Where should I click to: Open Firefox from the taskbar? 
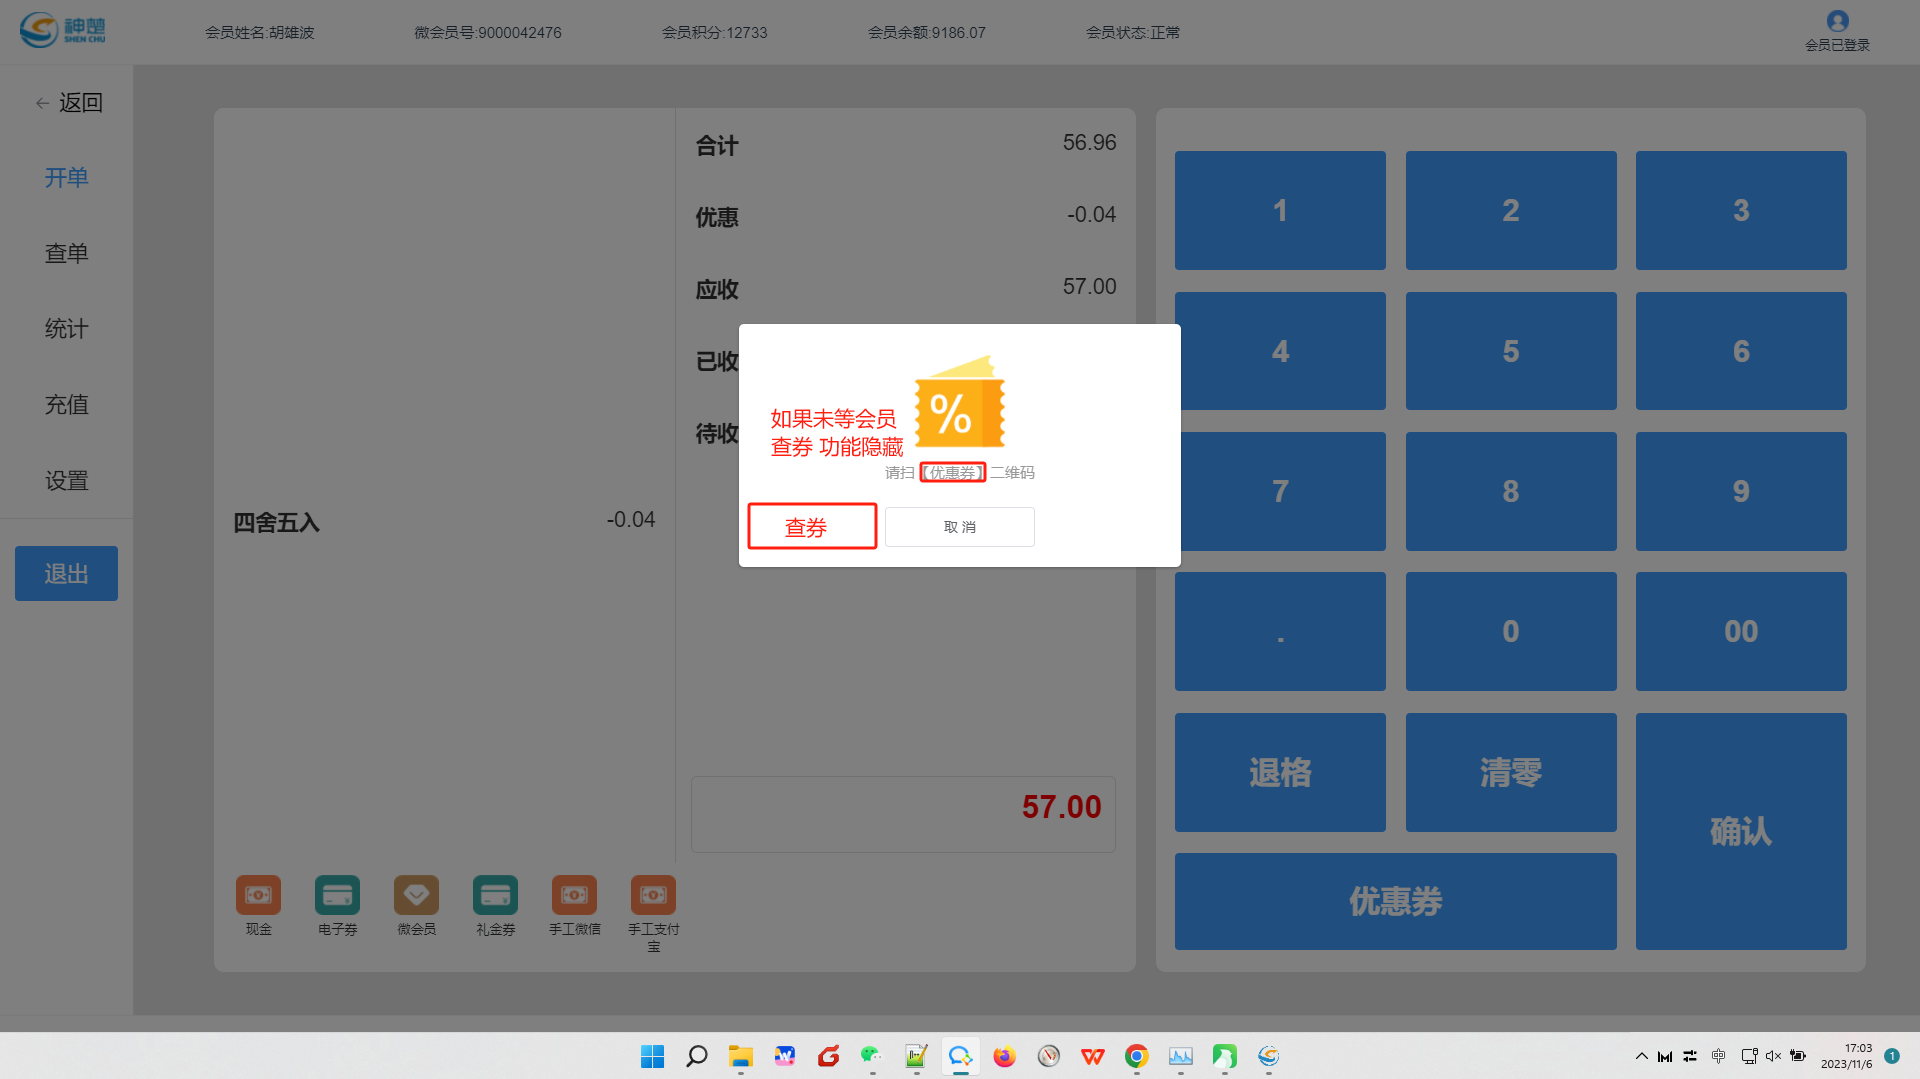tap(1004, 1056)
